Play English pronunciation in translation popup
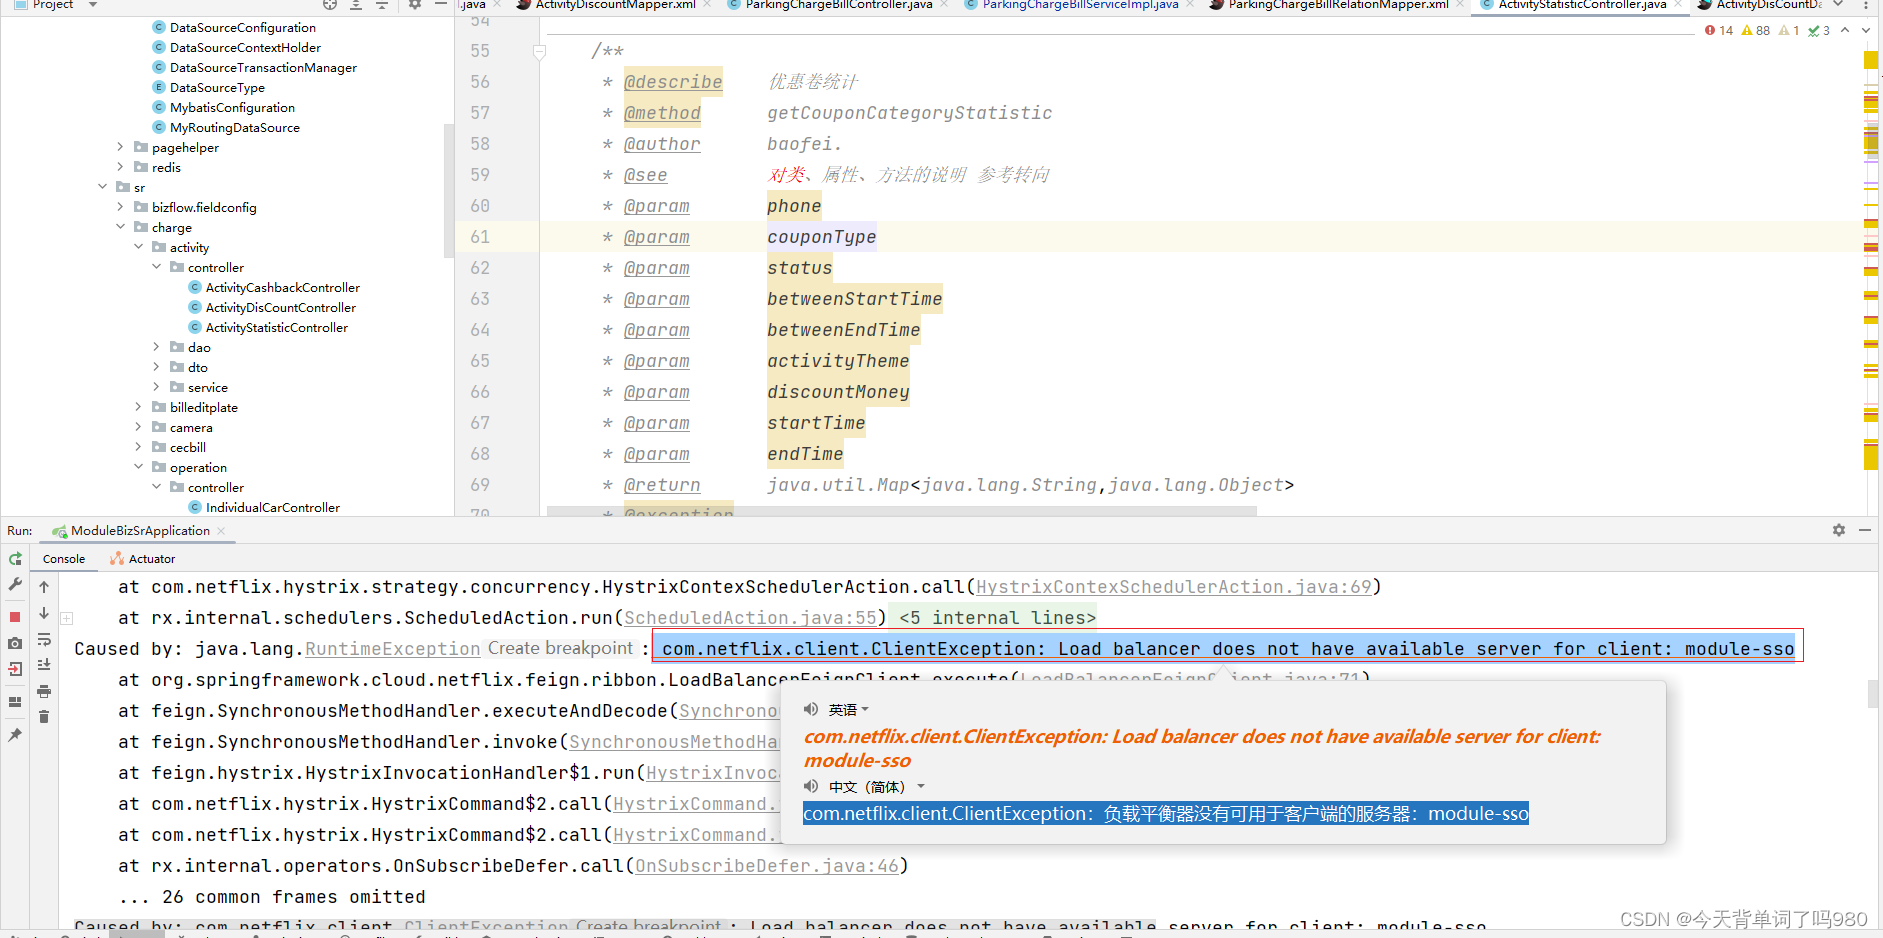 tap(811, 709)
